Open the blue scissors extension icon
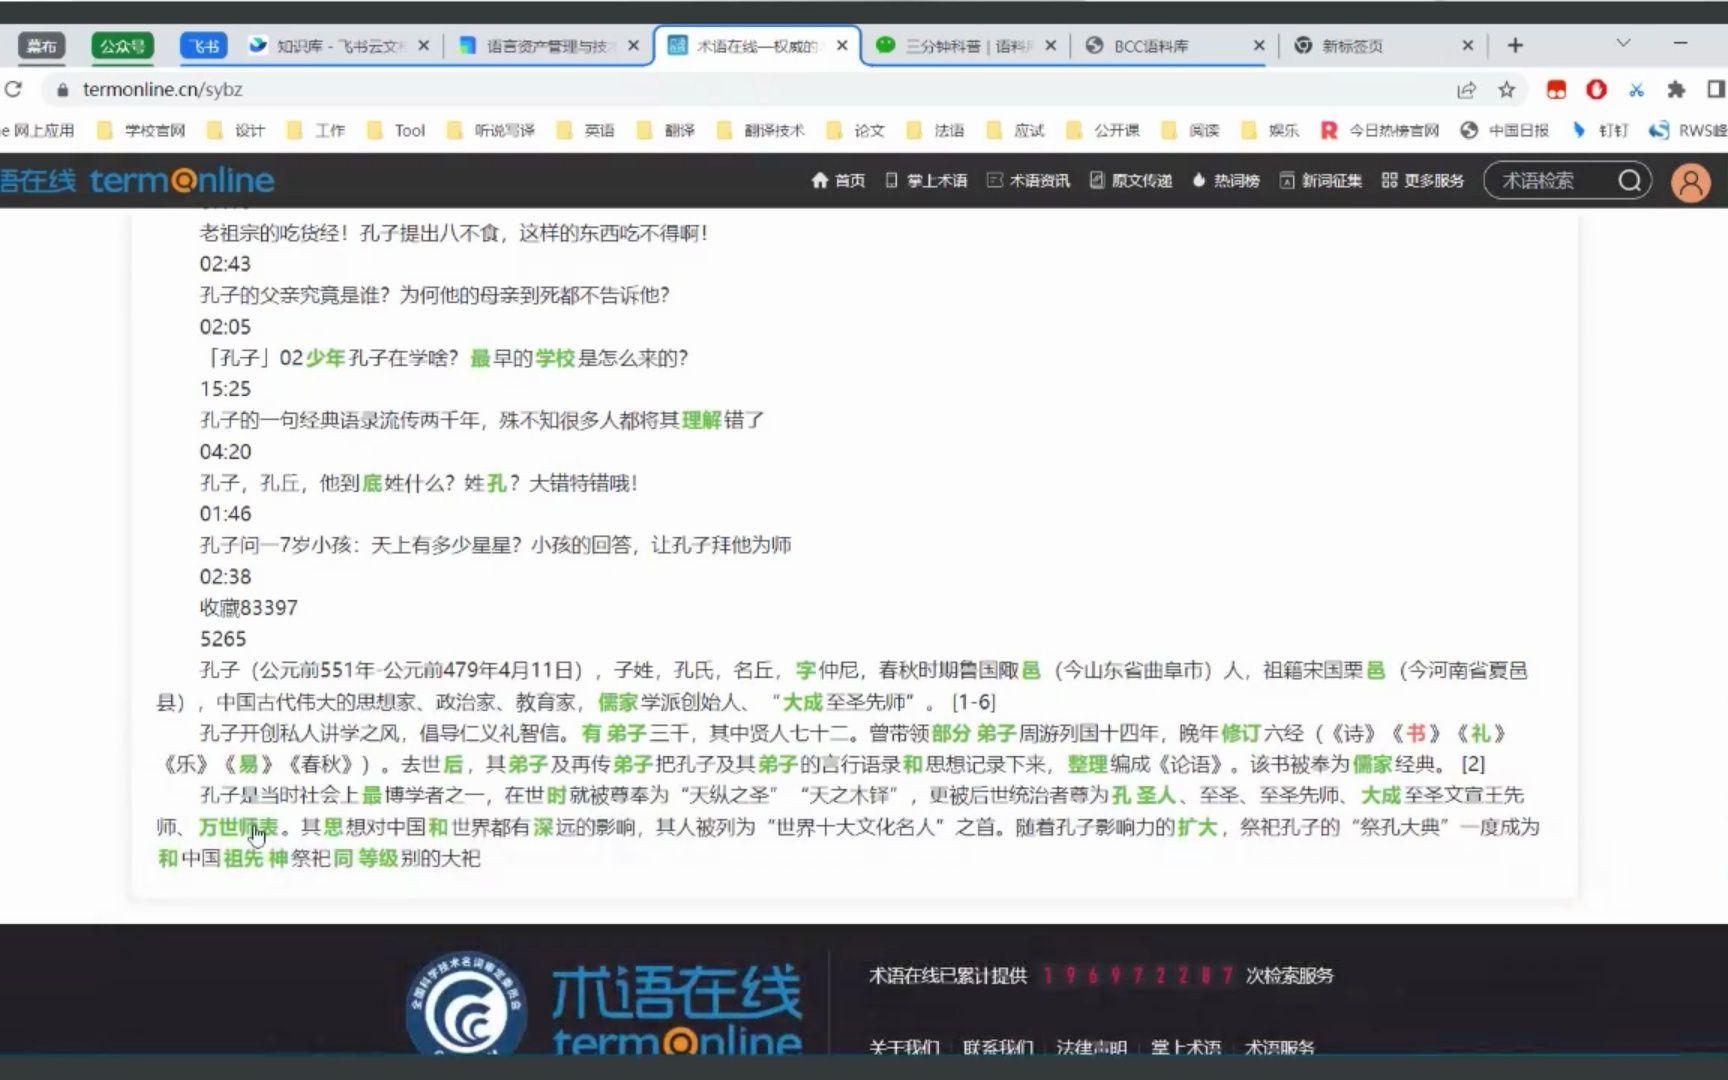The height and width of the screenshot is (1080, 1728). [1636, 90]
